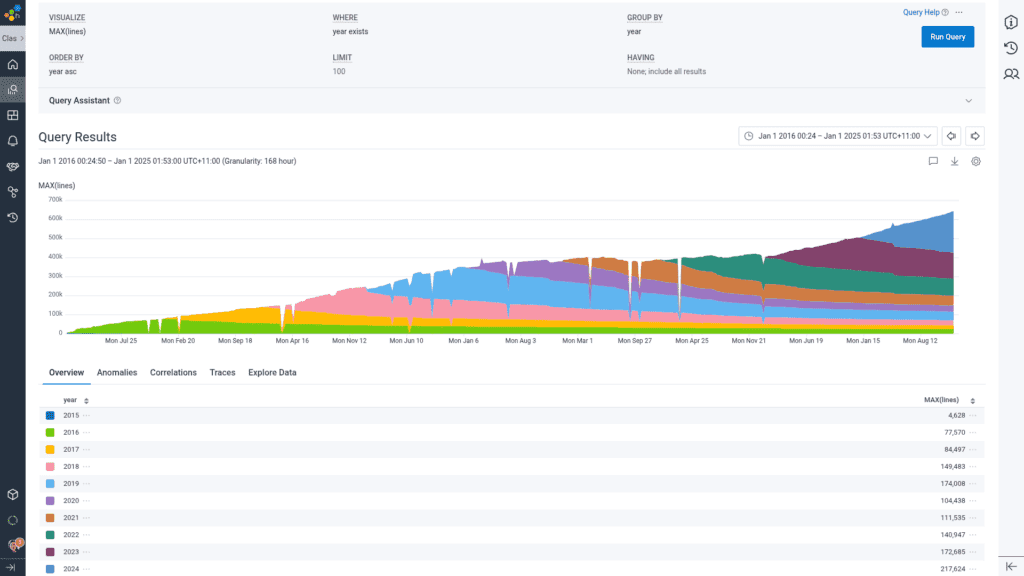Open the Query Help link
1024x576 pixels.
coord(921,12)
